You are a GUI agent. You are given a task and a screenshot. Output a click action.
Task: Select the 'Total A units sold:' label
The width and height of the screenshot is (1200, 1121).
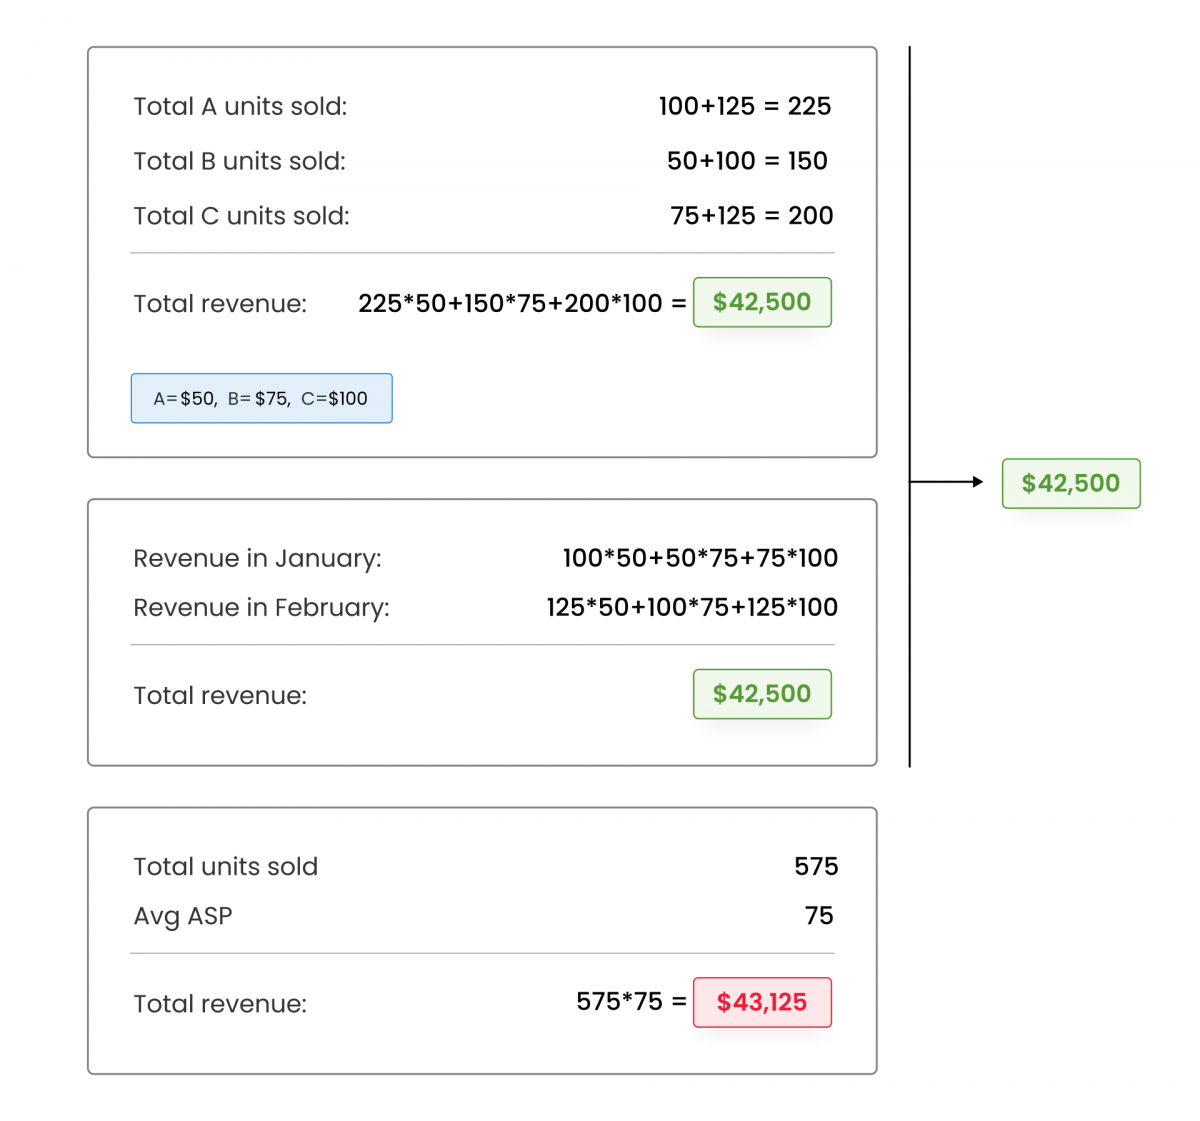(x=240, y=107)
